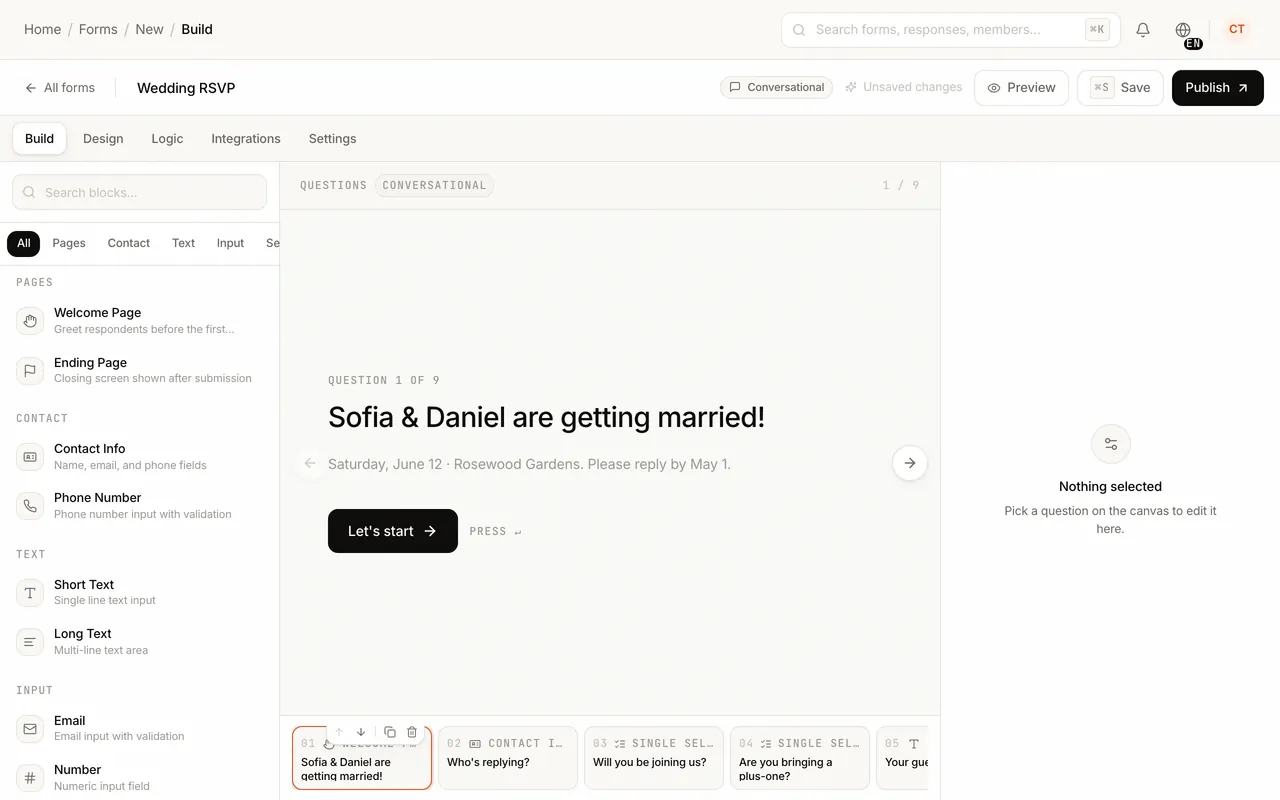
Task: Go to next question with right arrow
Action: coord(910,463)
